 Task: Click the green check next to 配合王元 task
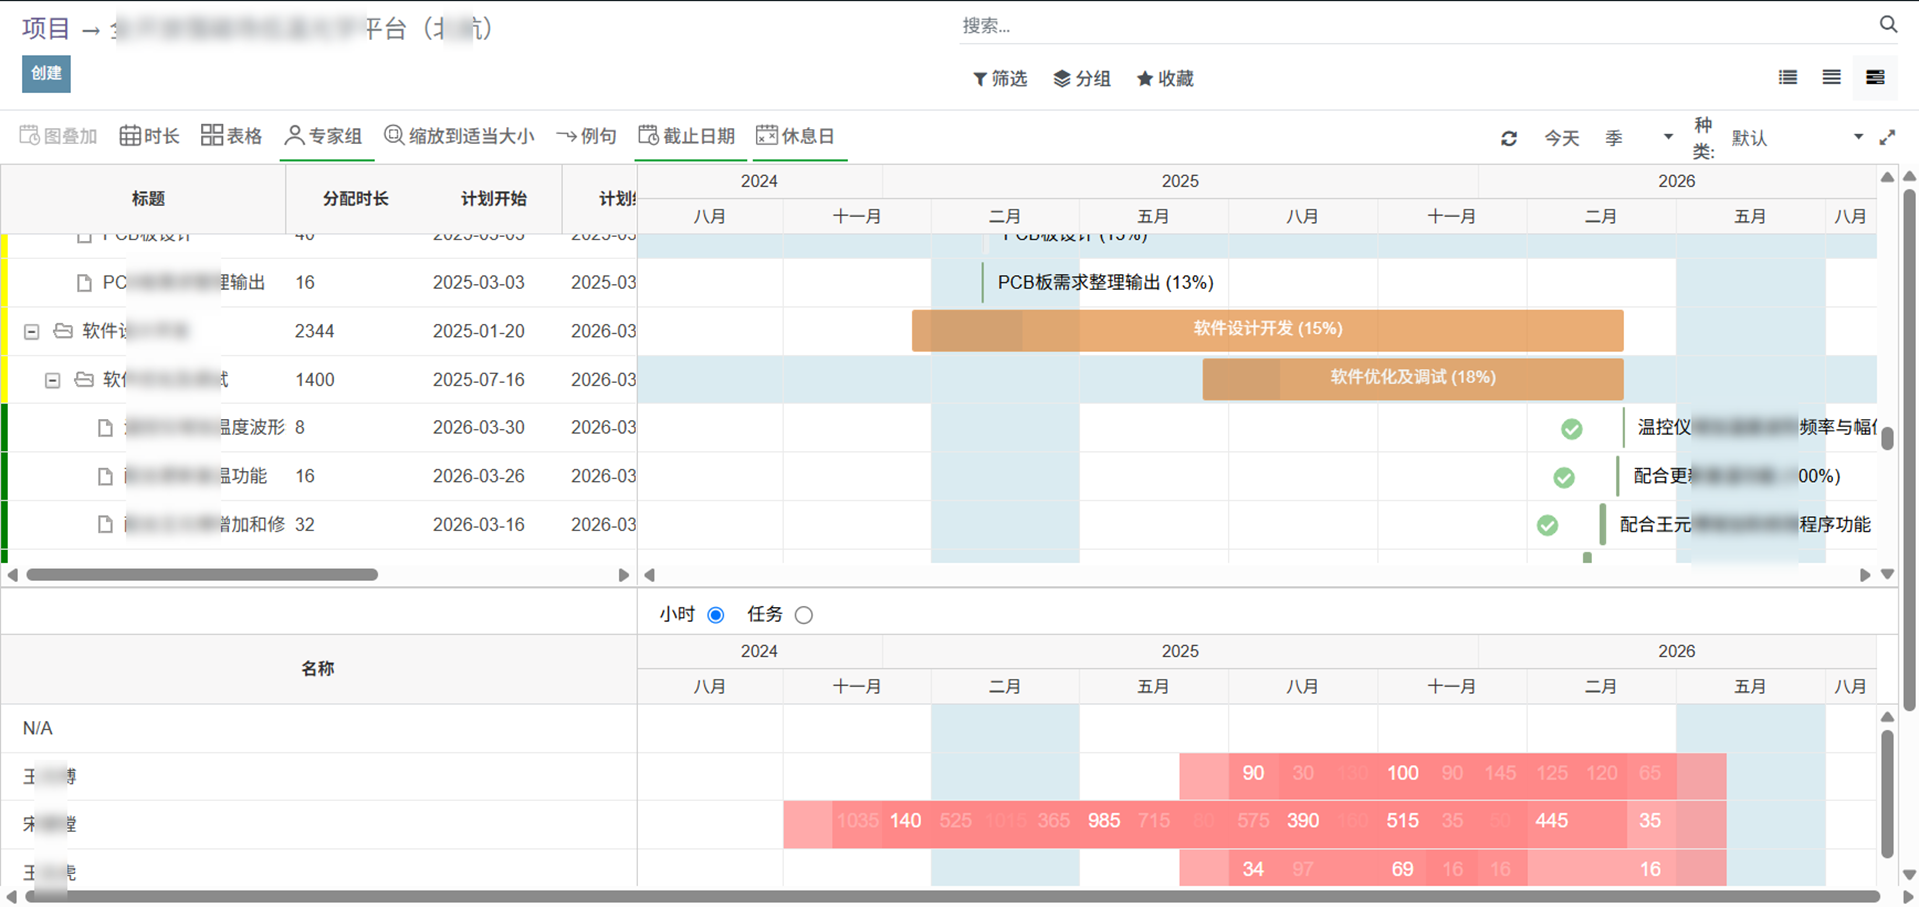tap(1547, 526)
